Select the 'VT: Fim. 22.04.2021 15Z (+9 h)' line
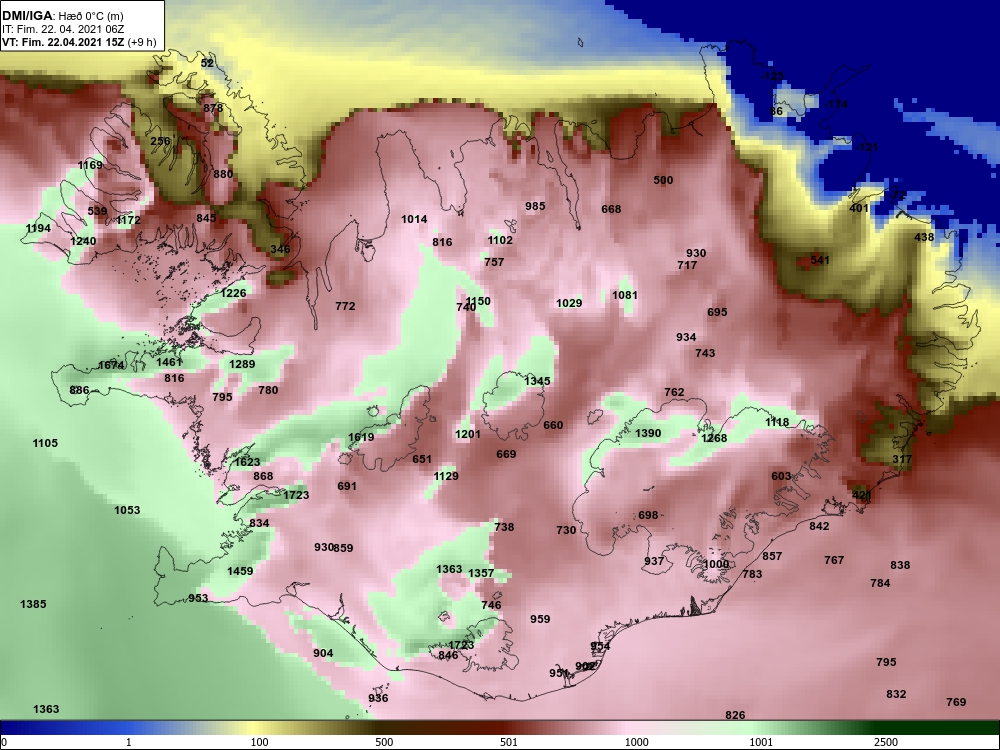 [x=78, y=42]
